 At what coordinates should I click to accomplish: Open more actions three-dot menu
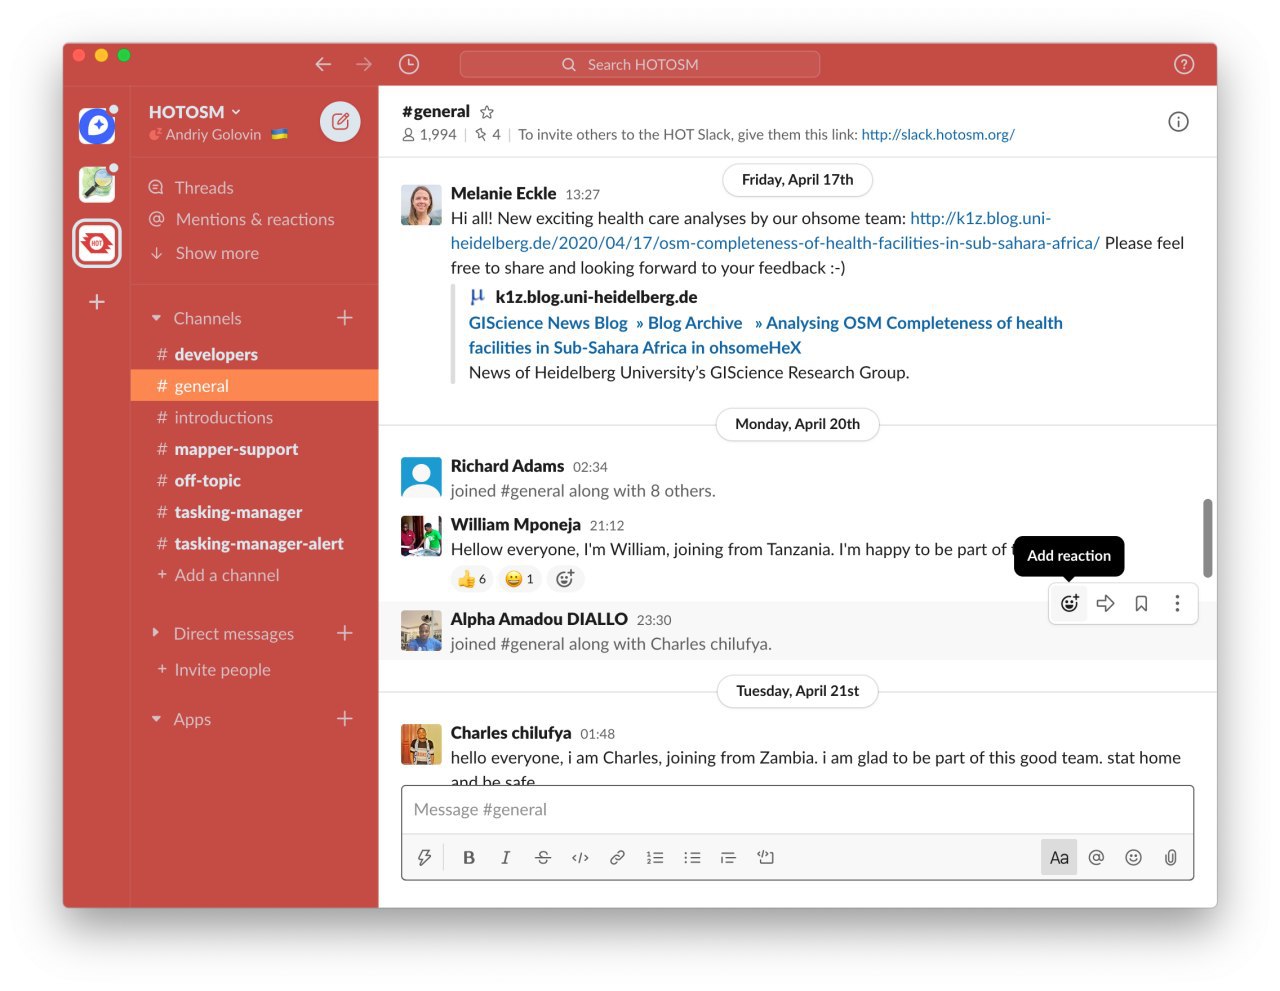(x=1177, y=603)
